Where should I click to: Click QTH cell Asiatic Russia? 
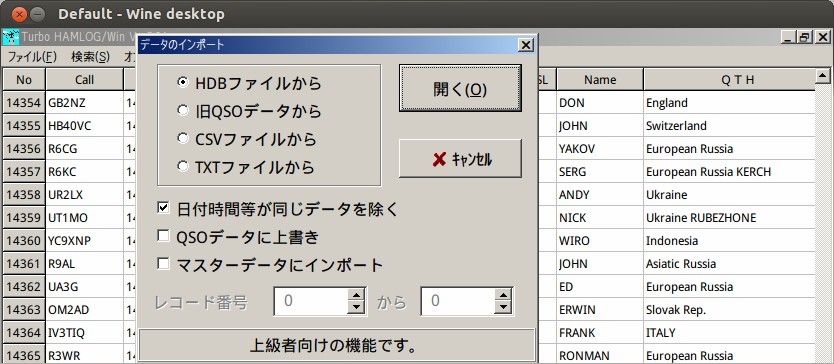tap(729, 264)
